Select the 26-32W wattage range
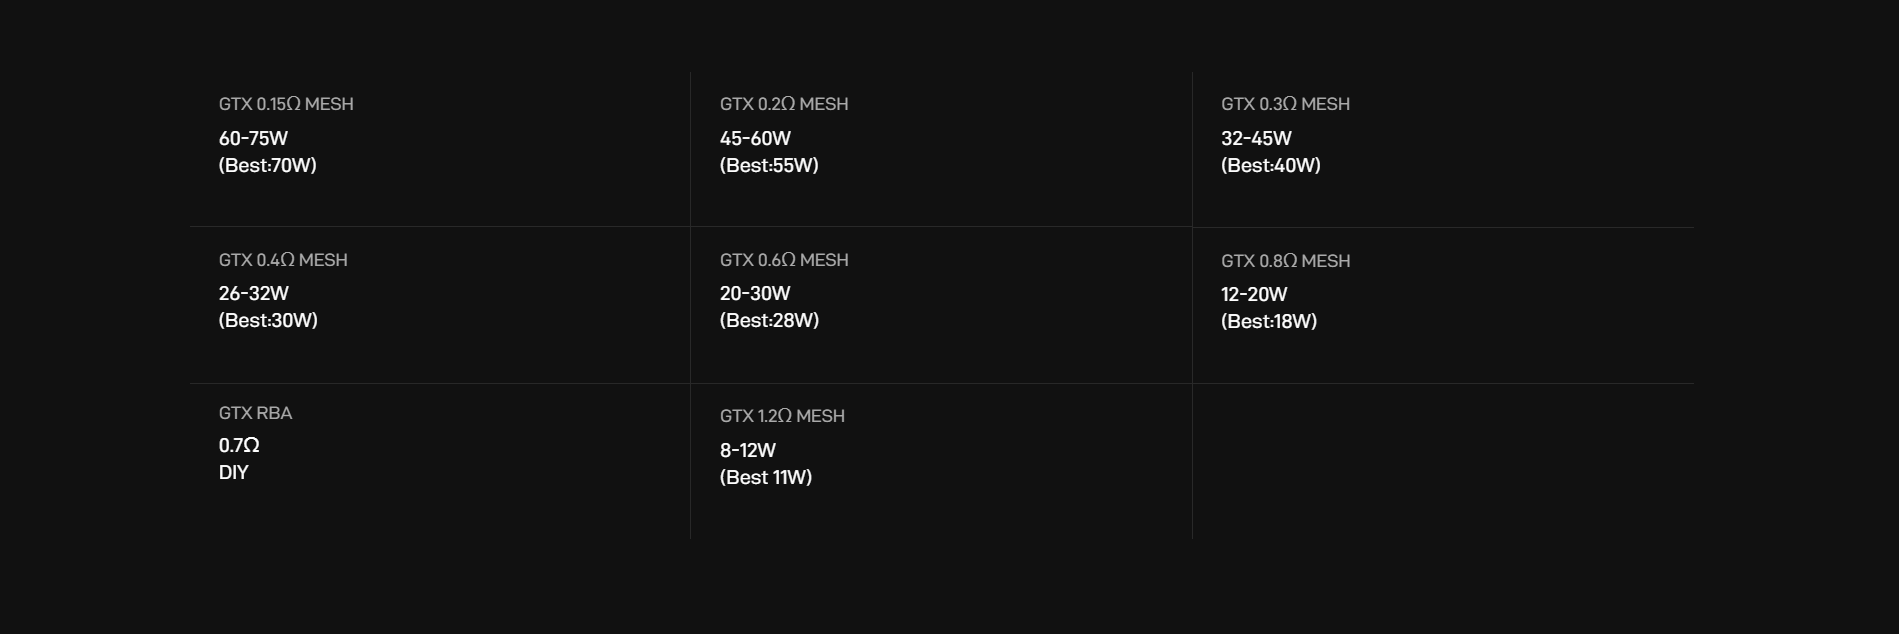This screenshot has height=634, width=1899. 254,293
